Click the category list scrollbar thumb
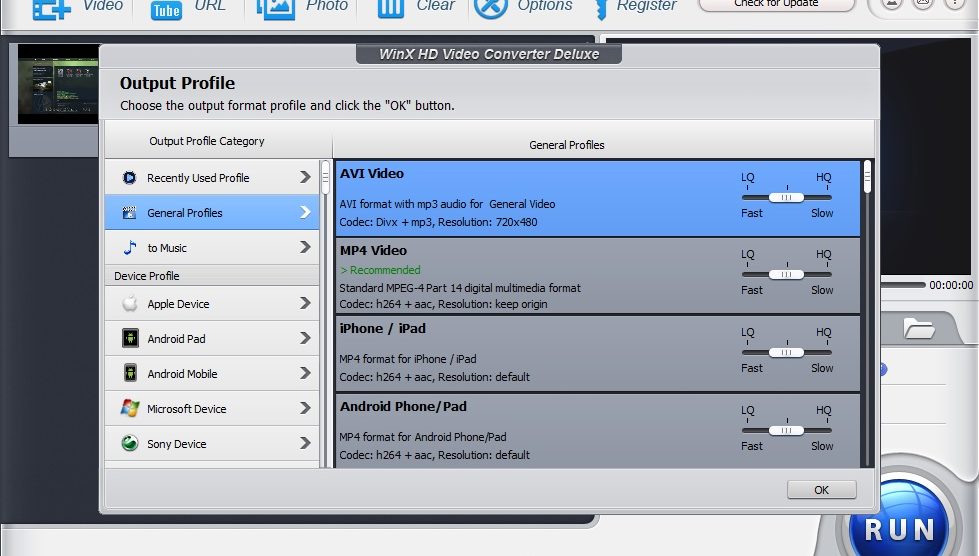This screenshot has width=979, height=556. coord(325,178)
